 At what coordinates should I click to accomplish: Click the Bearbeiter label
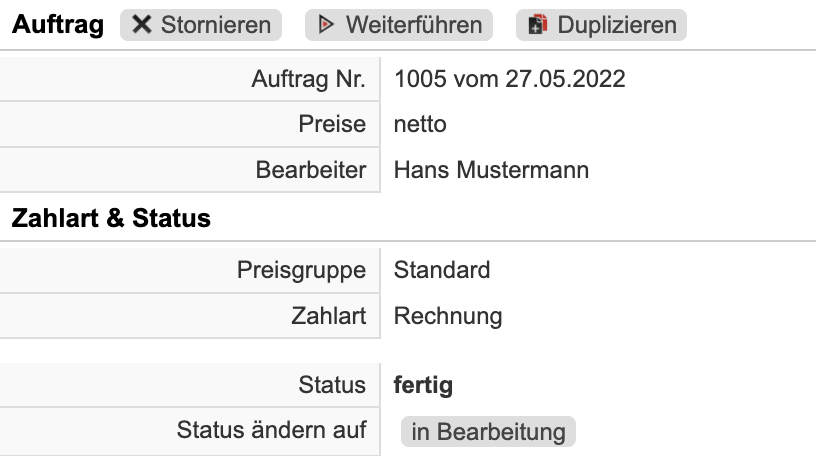(x=310, y=170)
